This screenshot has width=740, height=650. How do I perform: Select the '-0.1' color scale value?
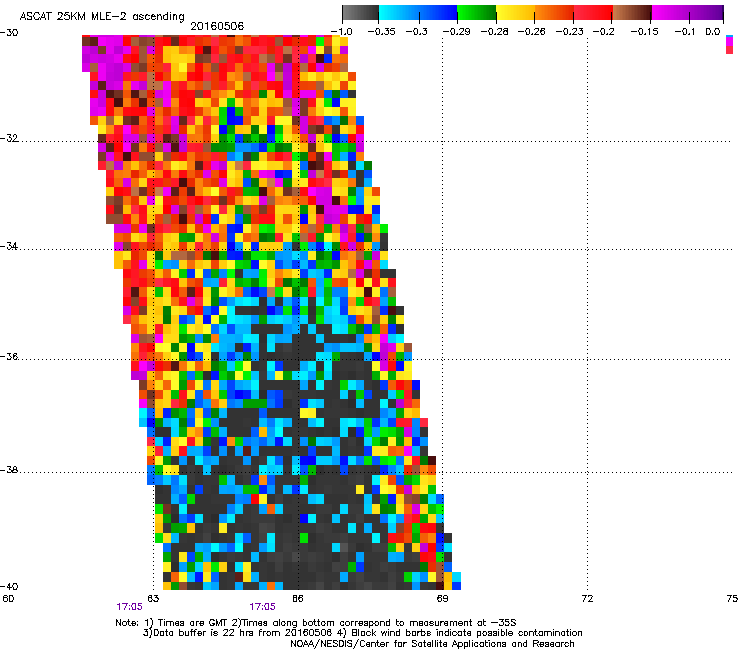[685, 32]
